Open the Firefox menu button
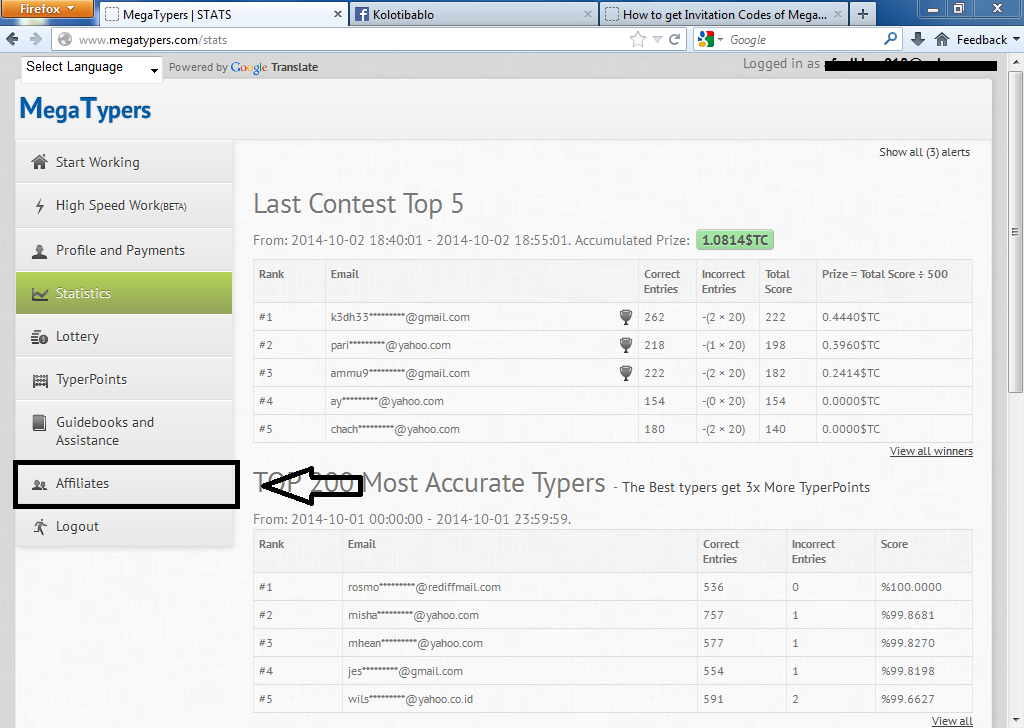The image size is (1024, 728). 46,9
